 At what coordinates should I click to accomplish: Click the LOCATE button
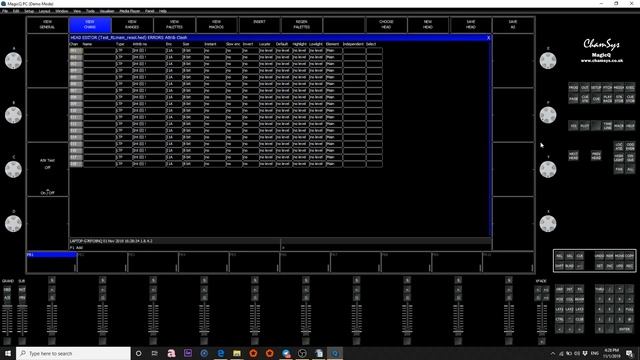pos(619,147)
